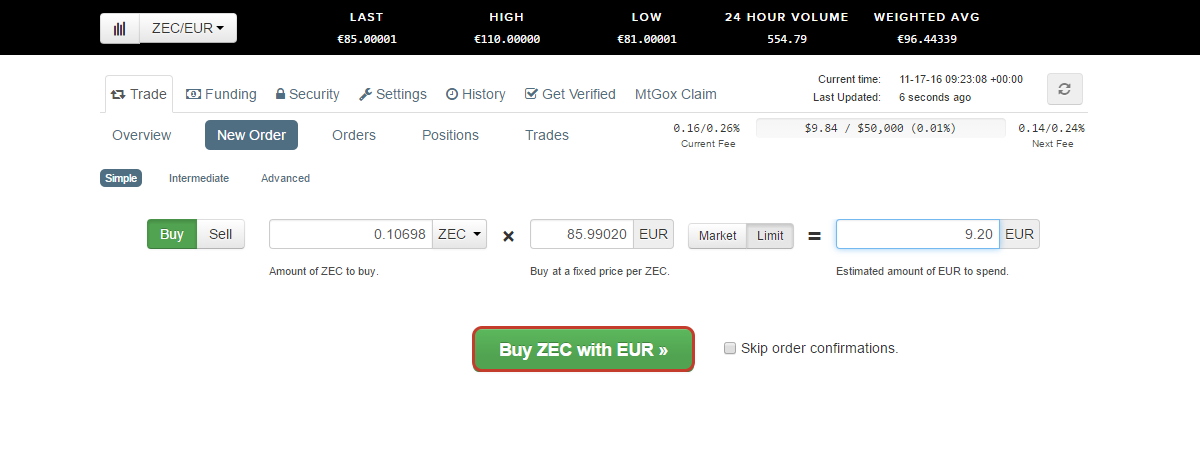Expand the ZEC/EUR pair dropdown
Screen dimensions: 1200x449
click(x=188, y=28)
